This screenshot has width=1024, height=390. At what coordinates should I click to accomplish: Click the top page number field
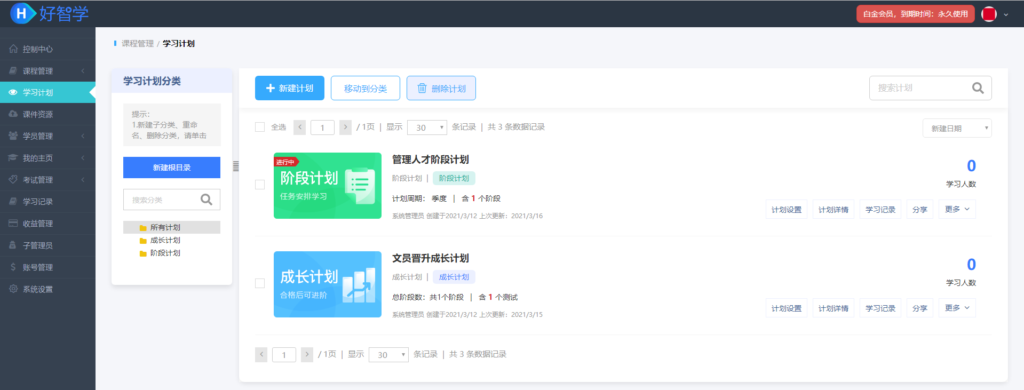tap(323, 127)
